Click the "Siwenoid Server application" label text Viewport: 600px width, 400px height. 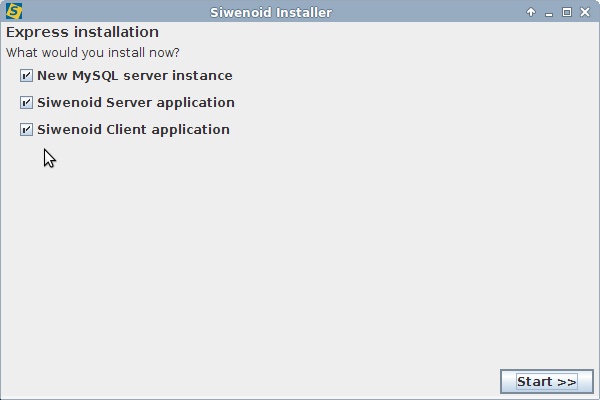135,103
